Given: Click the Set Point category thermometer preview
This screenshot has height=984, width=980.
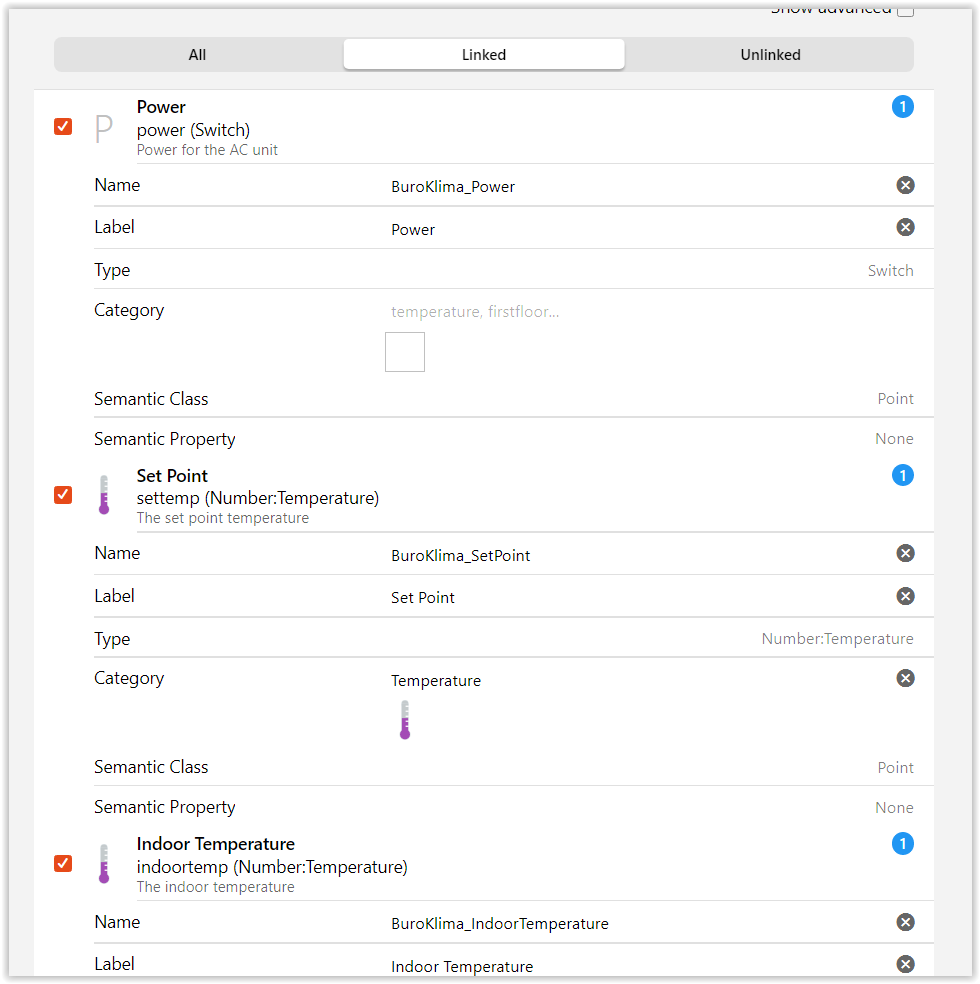Looking at the screenshot, I should pos(405,720).
